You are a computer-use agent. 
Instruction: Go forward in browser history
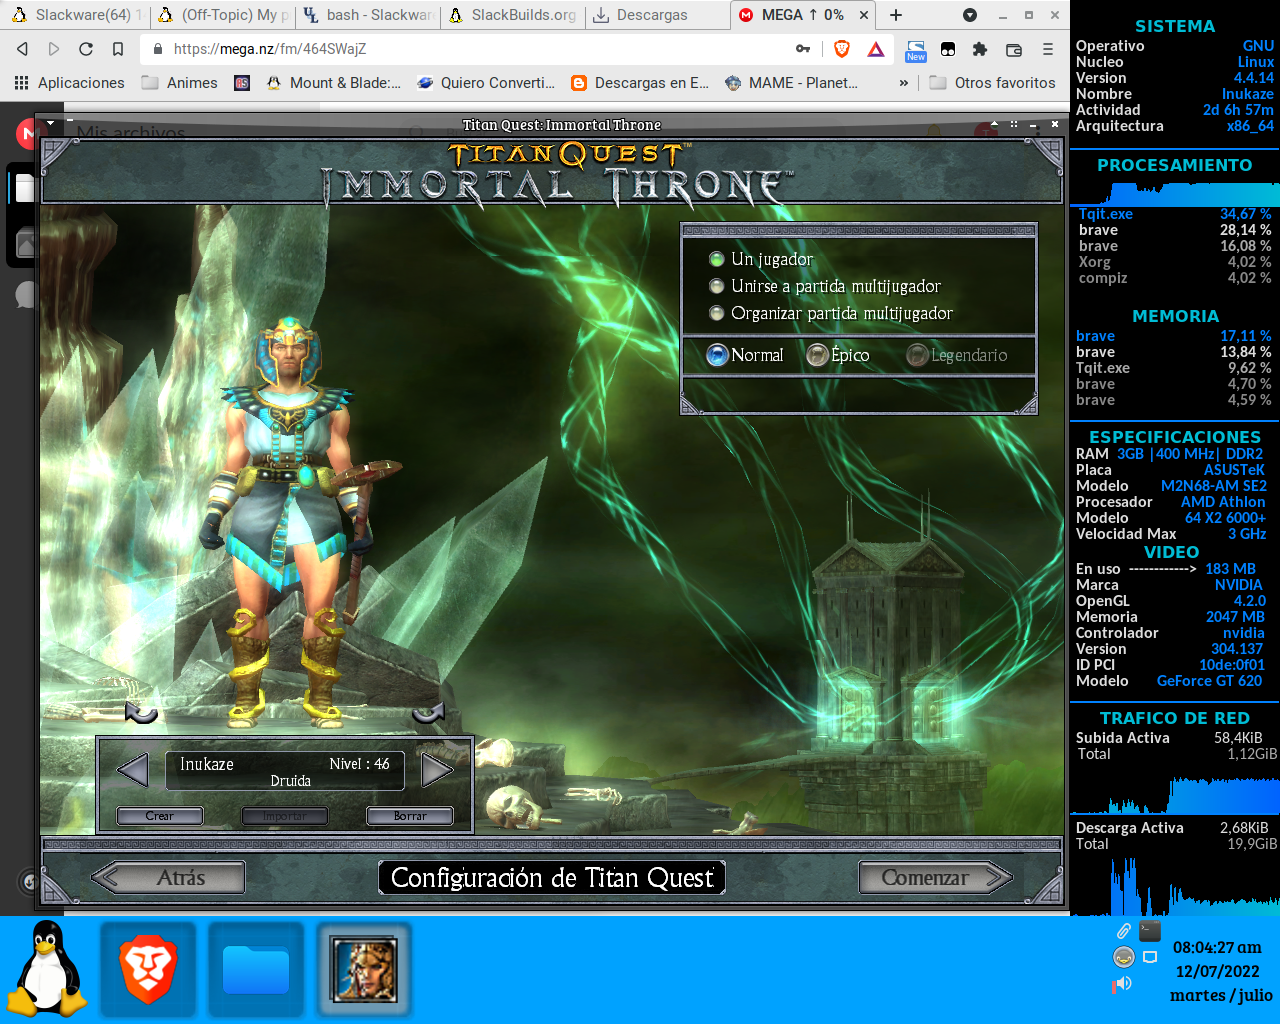(x=54, y=49)
